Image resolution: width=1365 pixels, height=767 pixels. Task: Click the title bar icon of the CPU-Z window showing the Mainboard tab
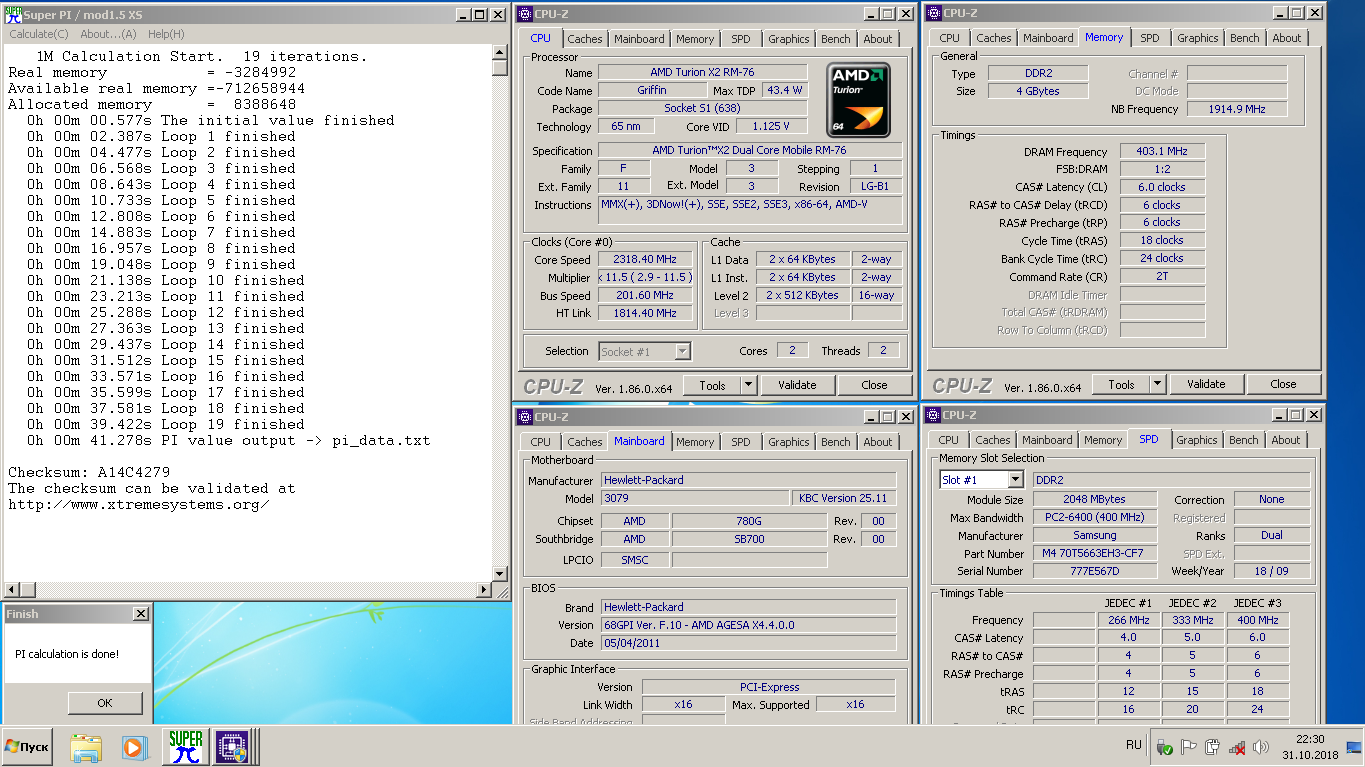click(x=524, y=417)
